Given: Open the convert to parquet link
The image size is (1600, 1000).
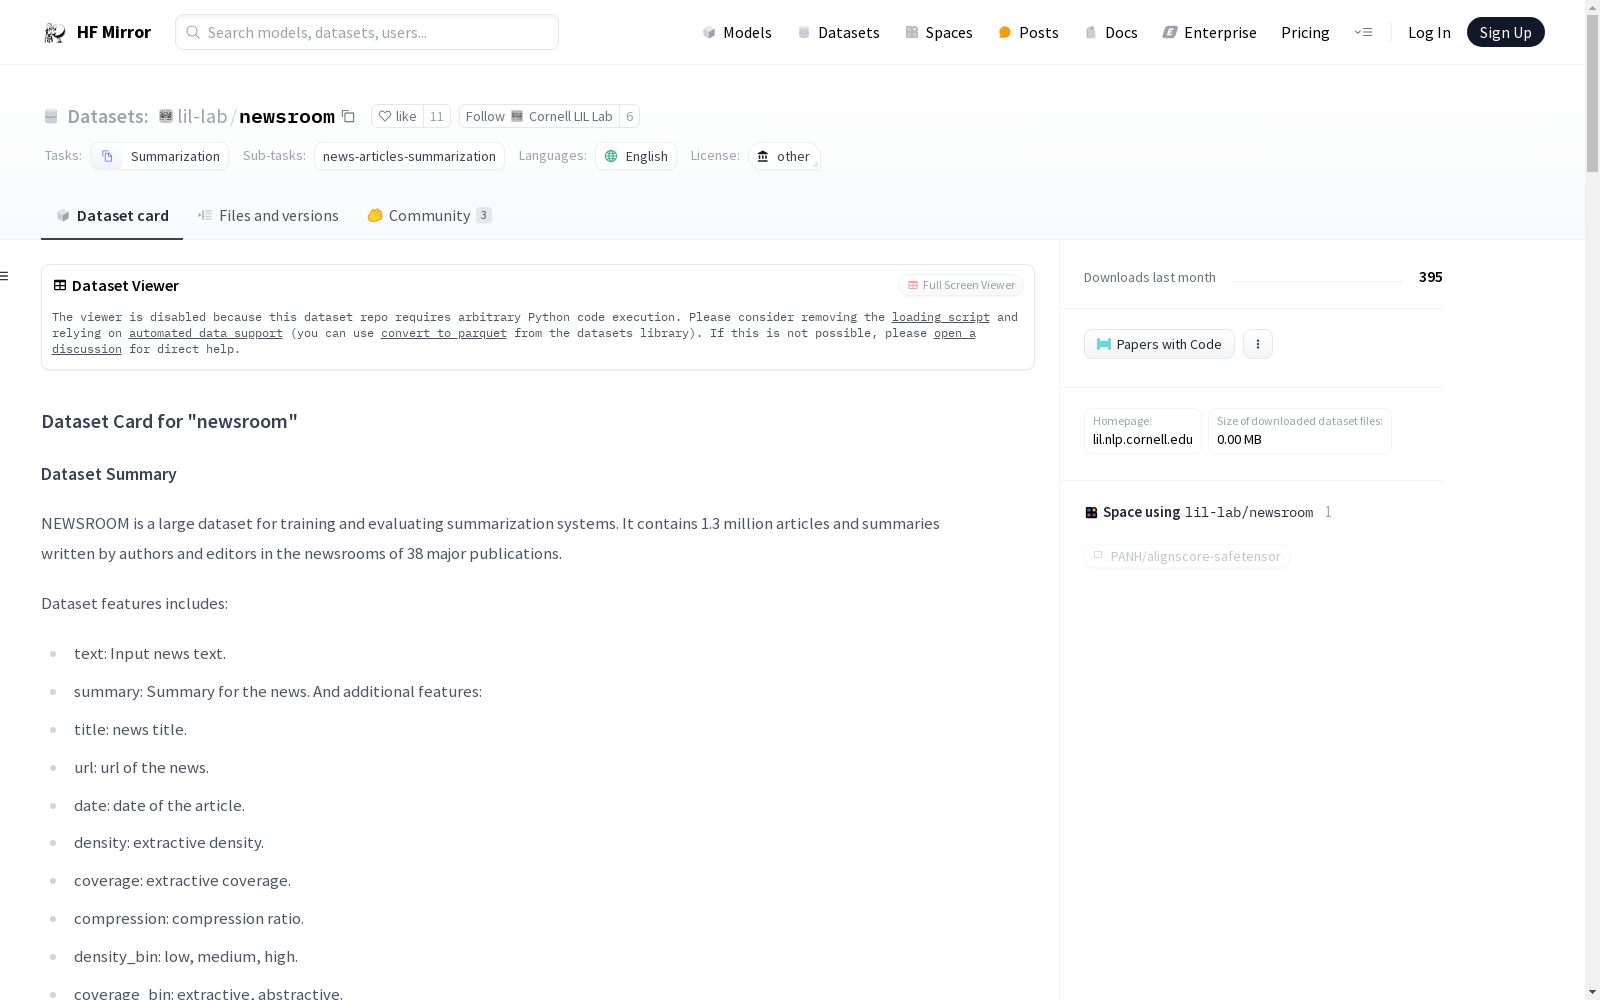Looking at the screenshot, I should click(x=444, y=333).
